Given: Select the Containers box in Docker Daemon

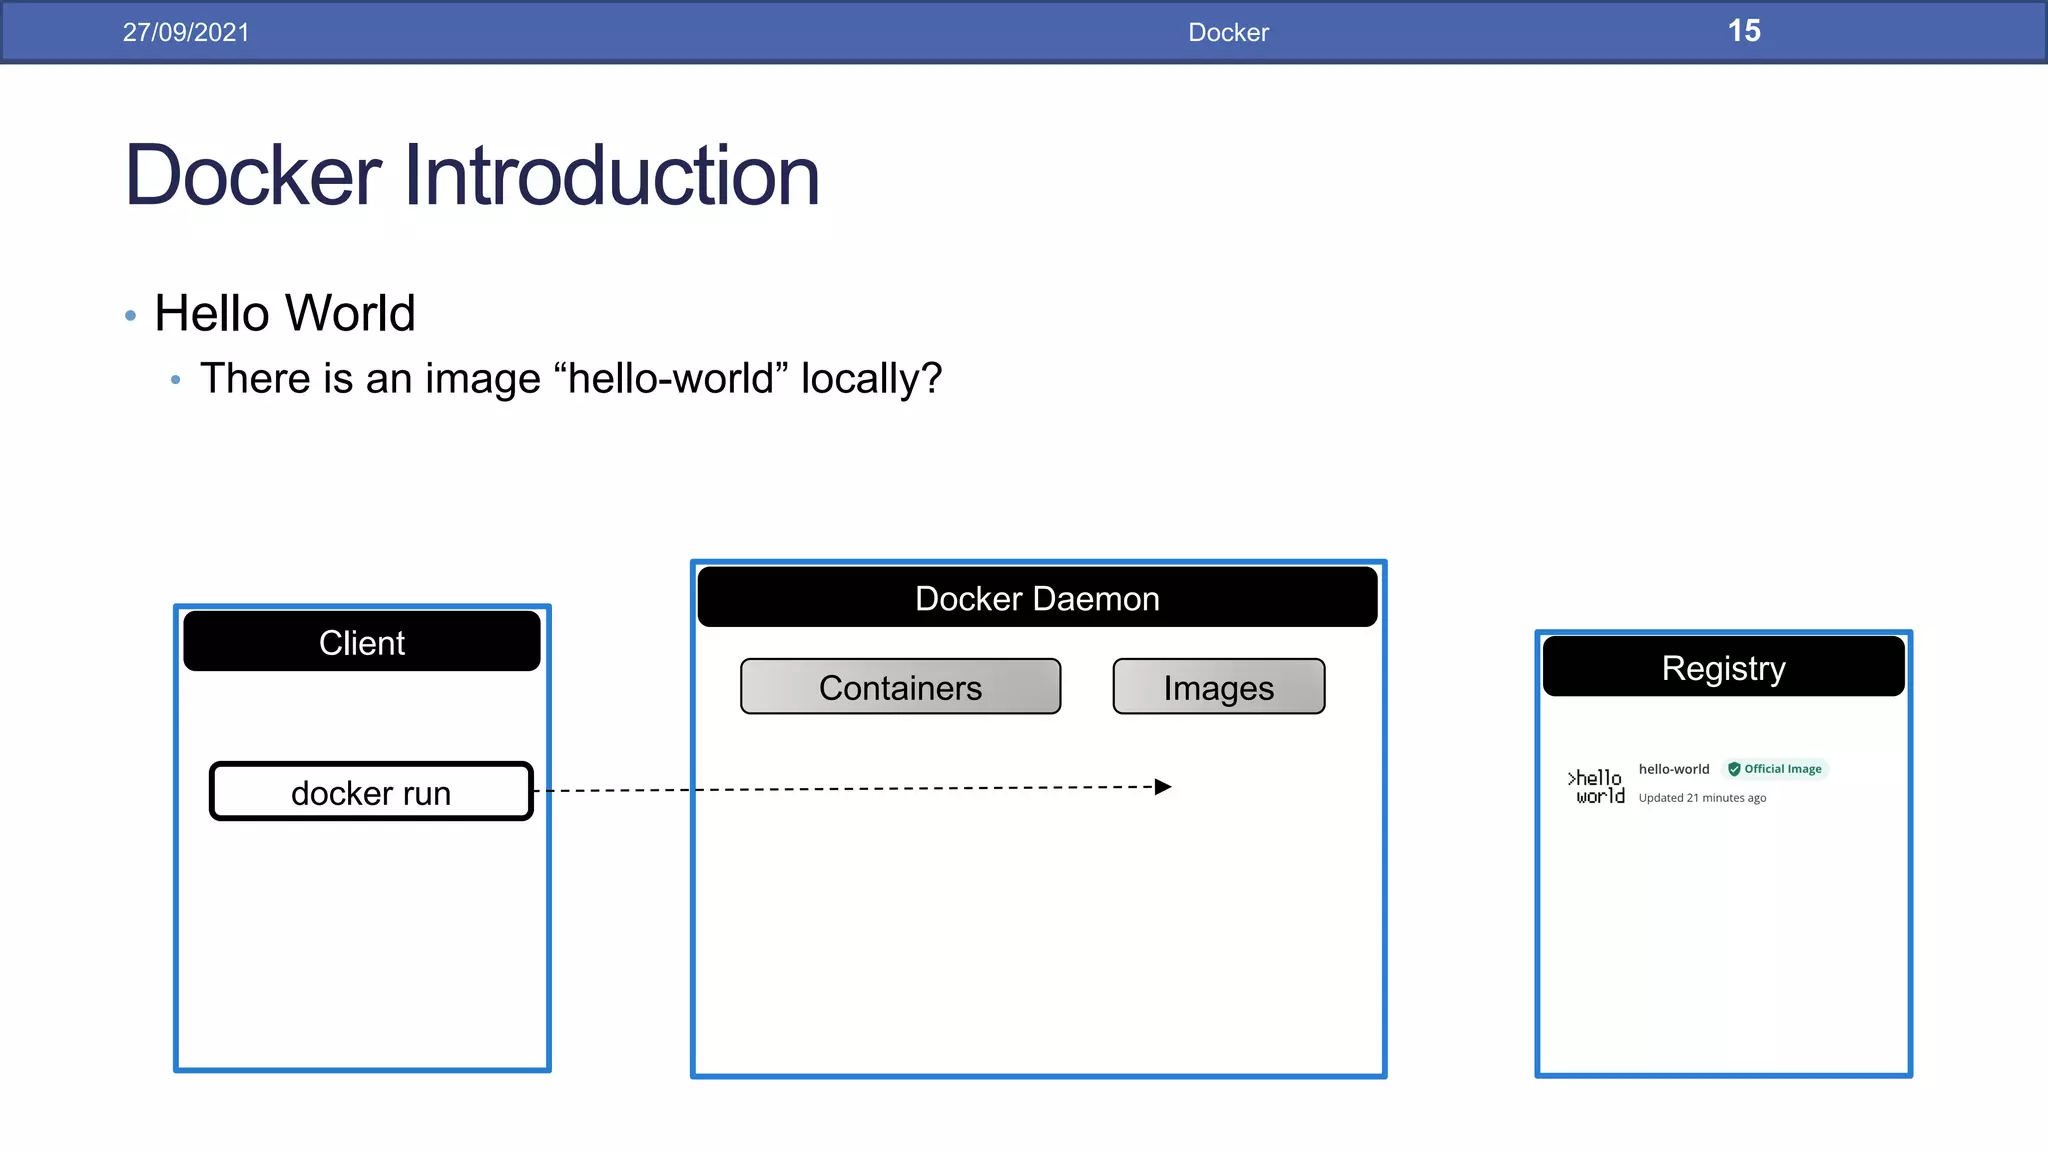Looking at the screenshot, I should [900, 687].
